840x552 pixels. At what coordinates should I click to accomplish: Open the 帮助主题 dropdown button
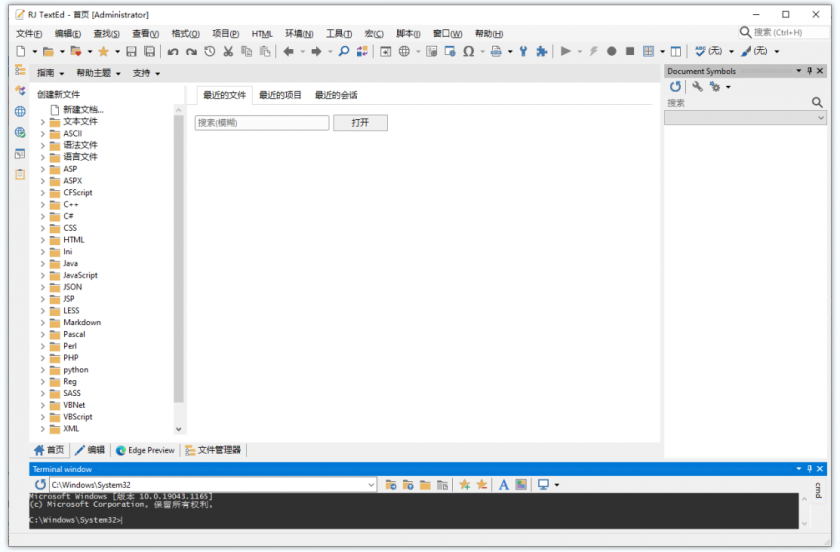click(x=98, y=73)
